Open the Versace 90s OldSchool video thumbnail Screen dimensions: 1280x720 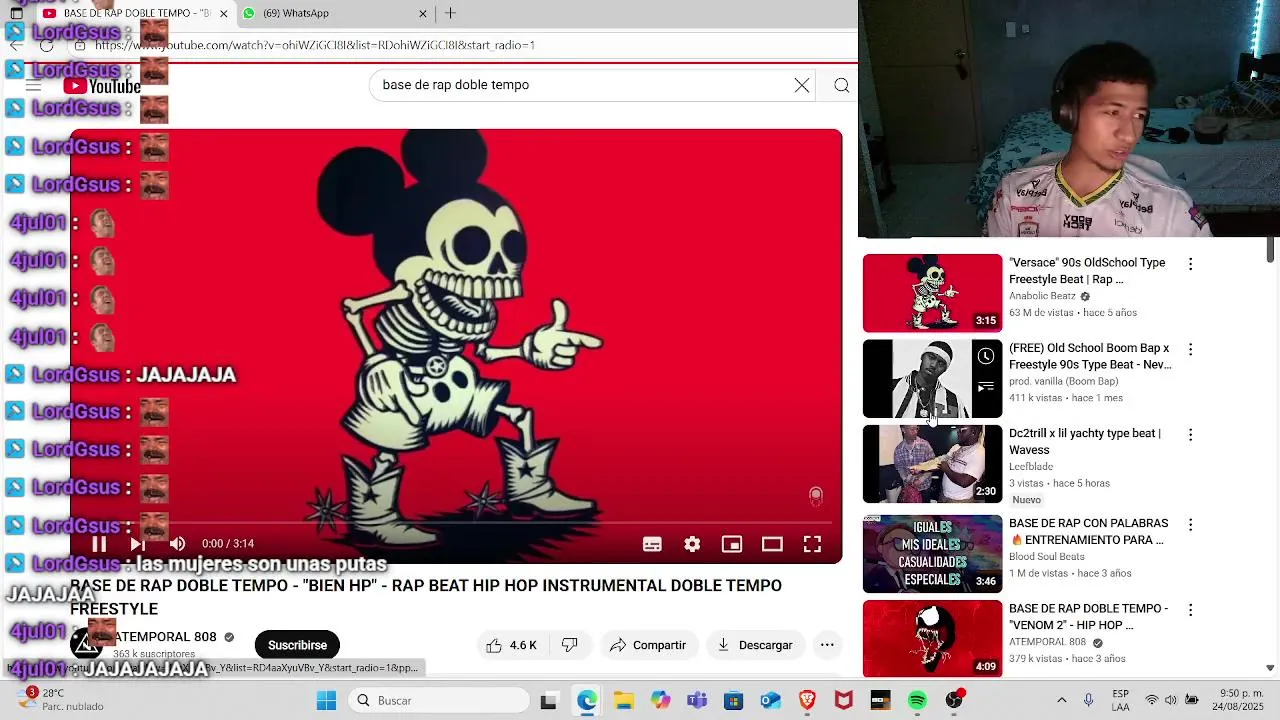pos(932,293)
